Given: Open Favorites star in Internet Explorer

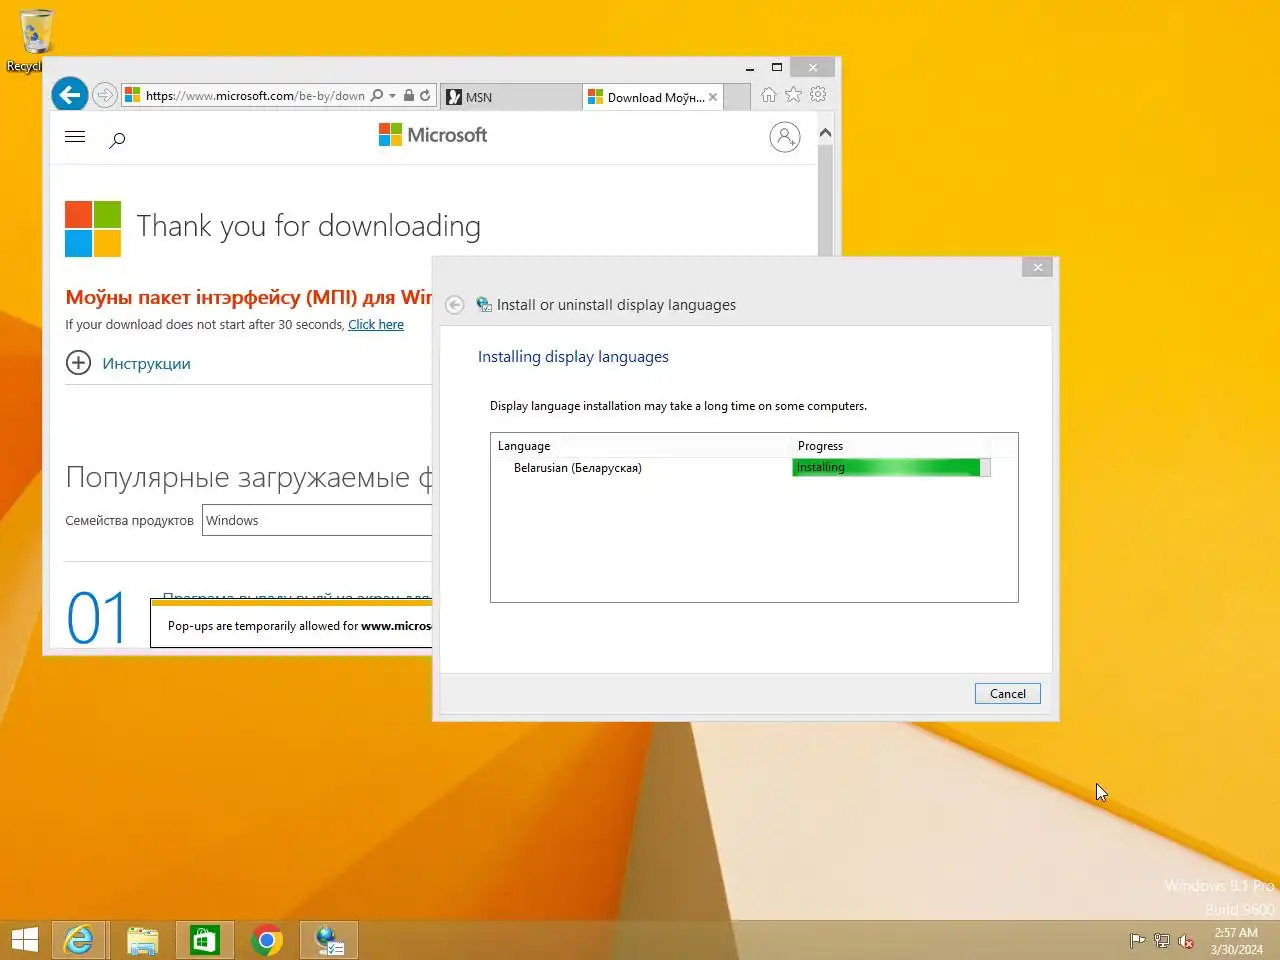Looking at the screenshot, I should click(x=793, y=95).
